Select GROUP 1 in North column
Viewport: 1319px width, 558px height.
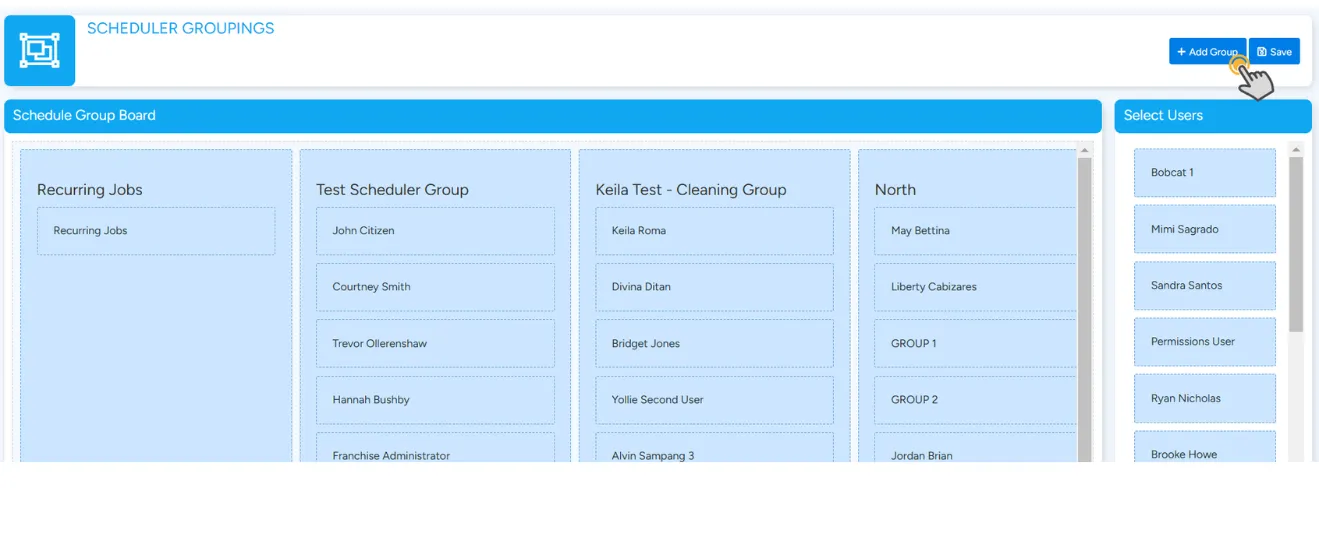(x=975, y=344)
